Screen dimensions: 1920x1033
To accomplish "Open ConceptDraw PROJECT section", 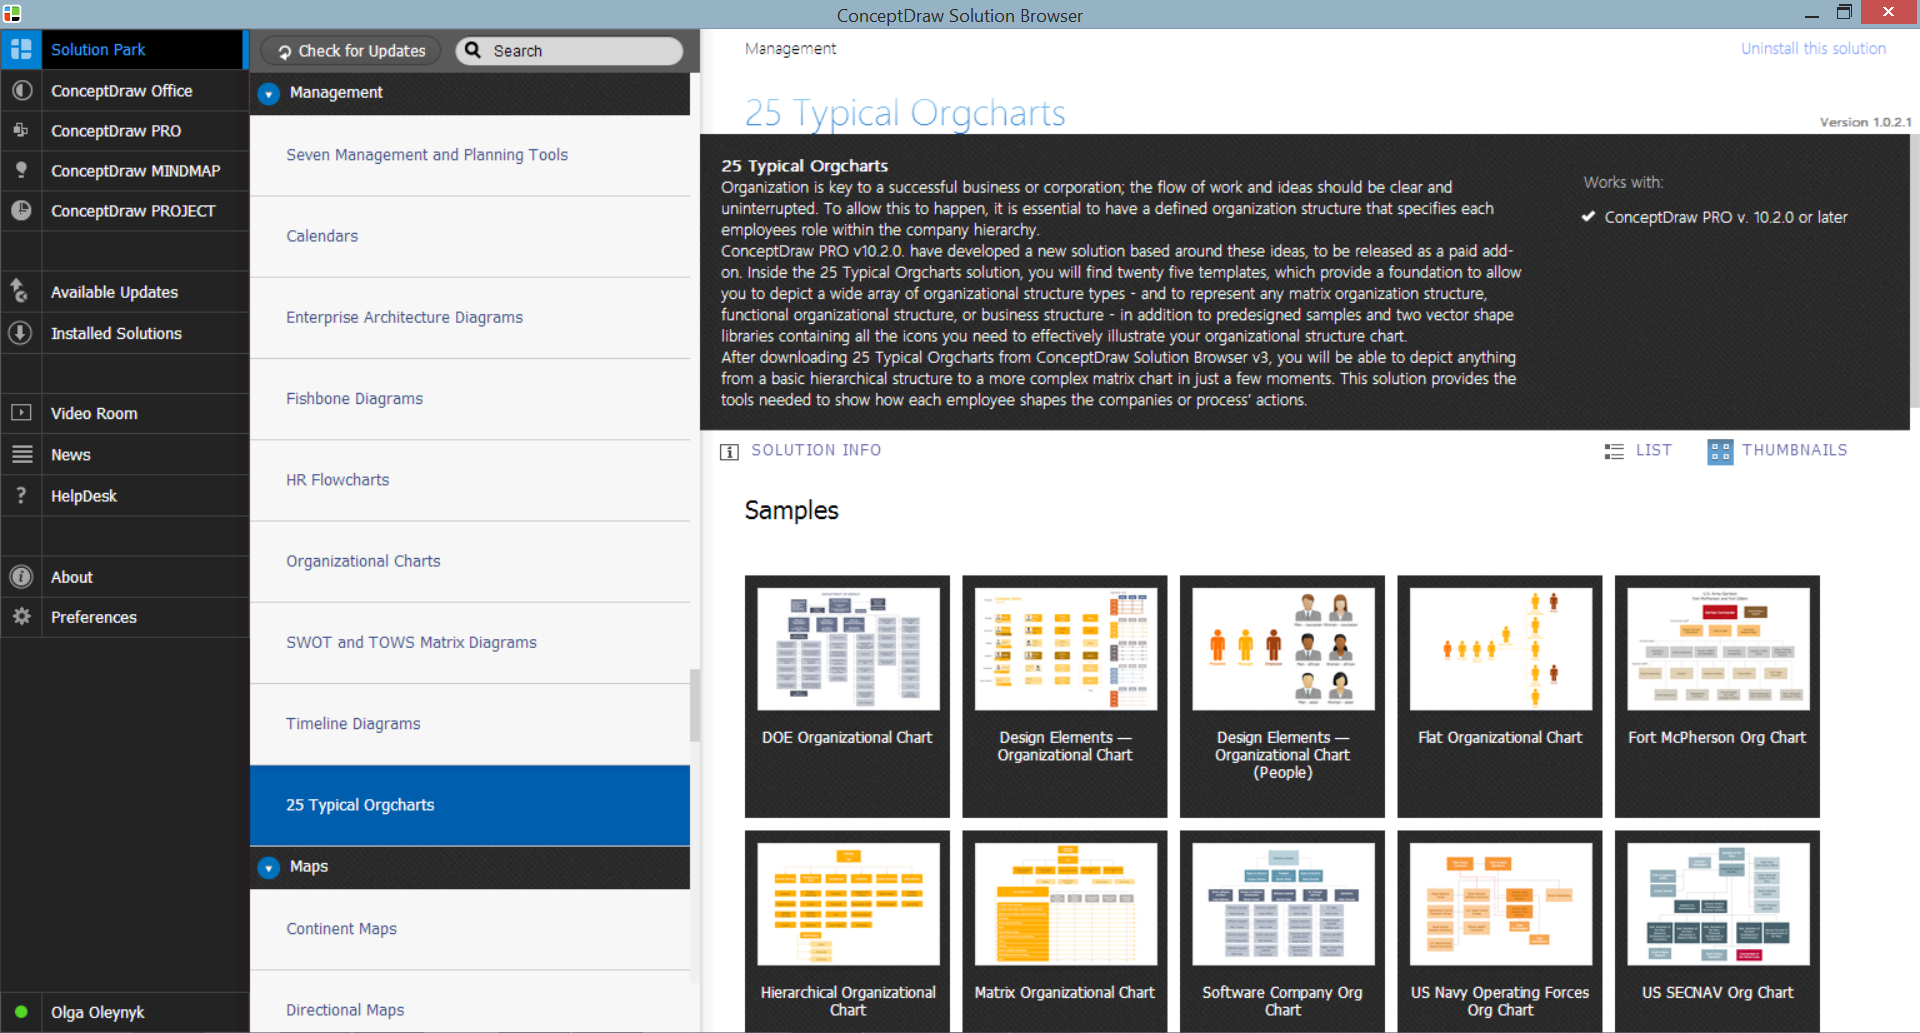I will (x=124, y=210).
